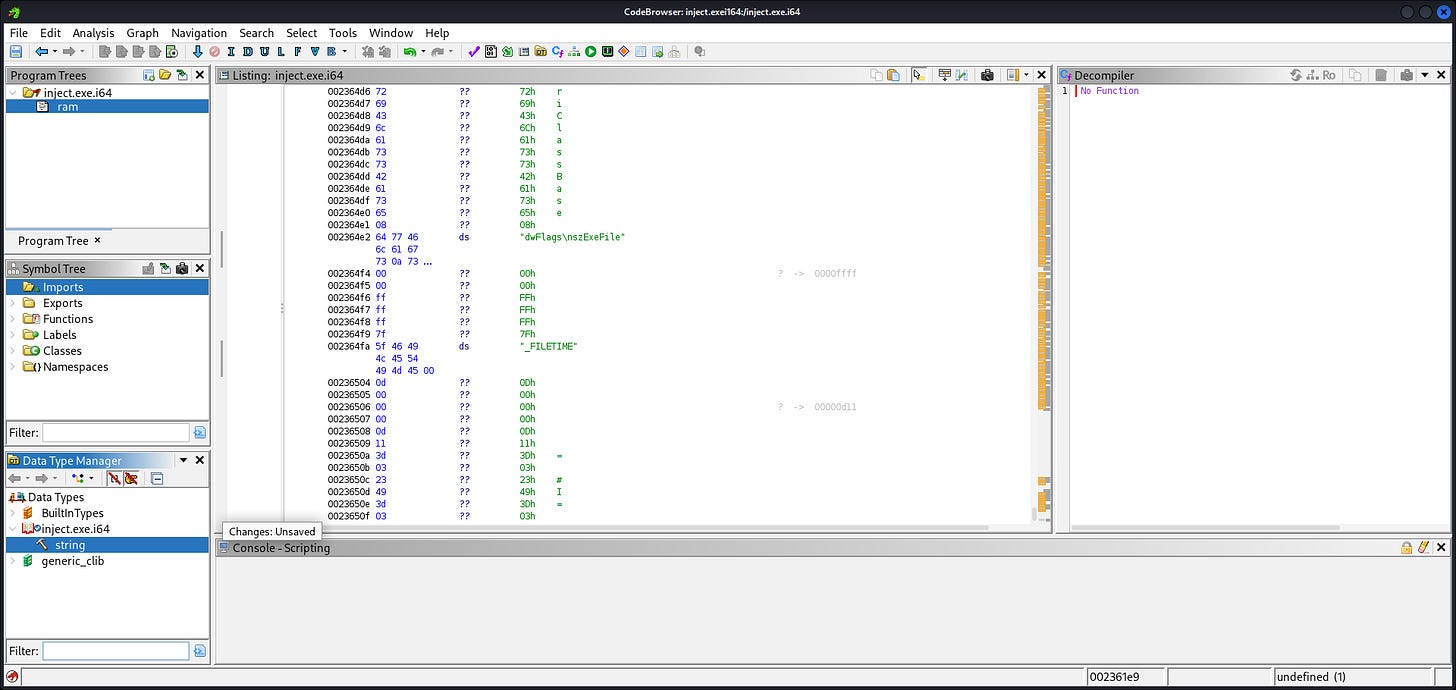
Task: Open the File menu
Action: (x=18, y=33)
